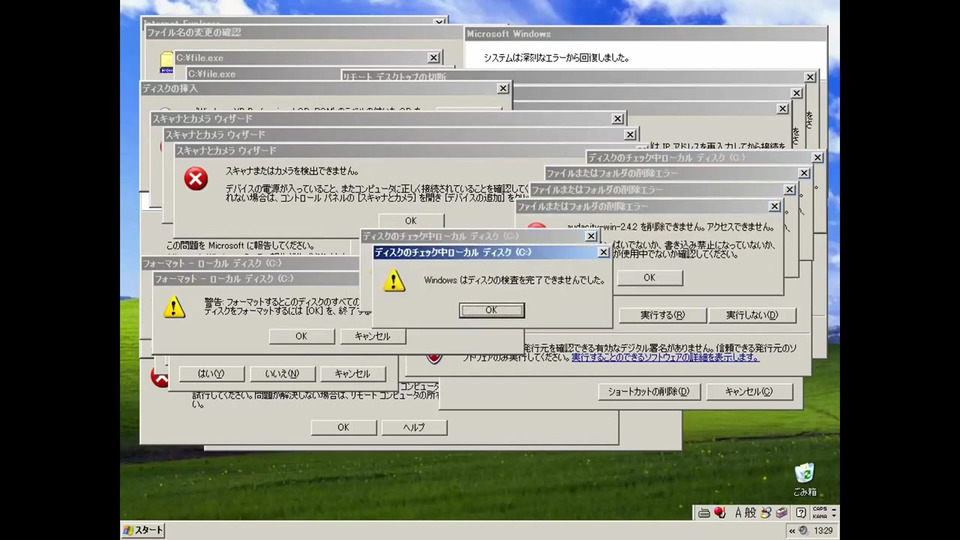This screenshot has height=540, width=960.
Task: Open the 実行することのできるソフトウェアの詳細 link
Action: pyautogui.click(x=665, y=358)
